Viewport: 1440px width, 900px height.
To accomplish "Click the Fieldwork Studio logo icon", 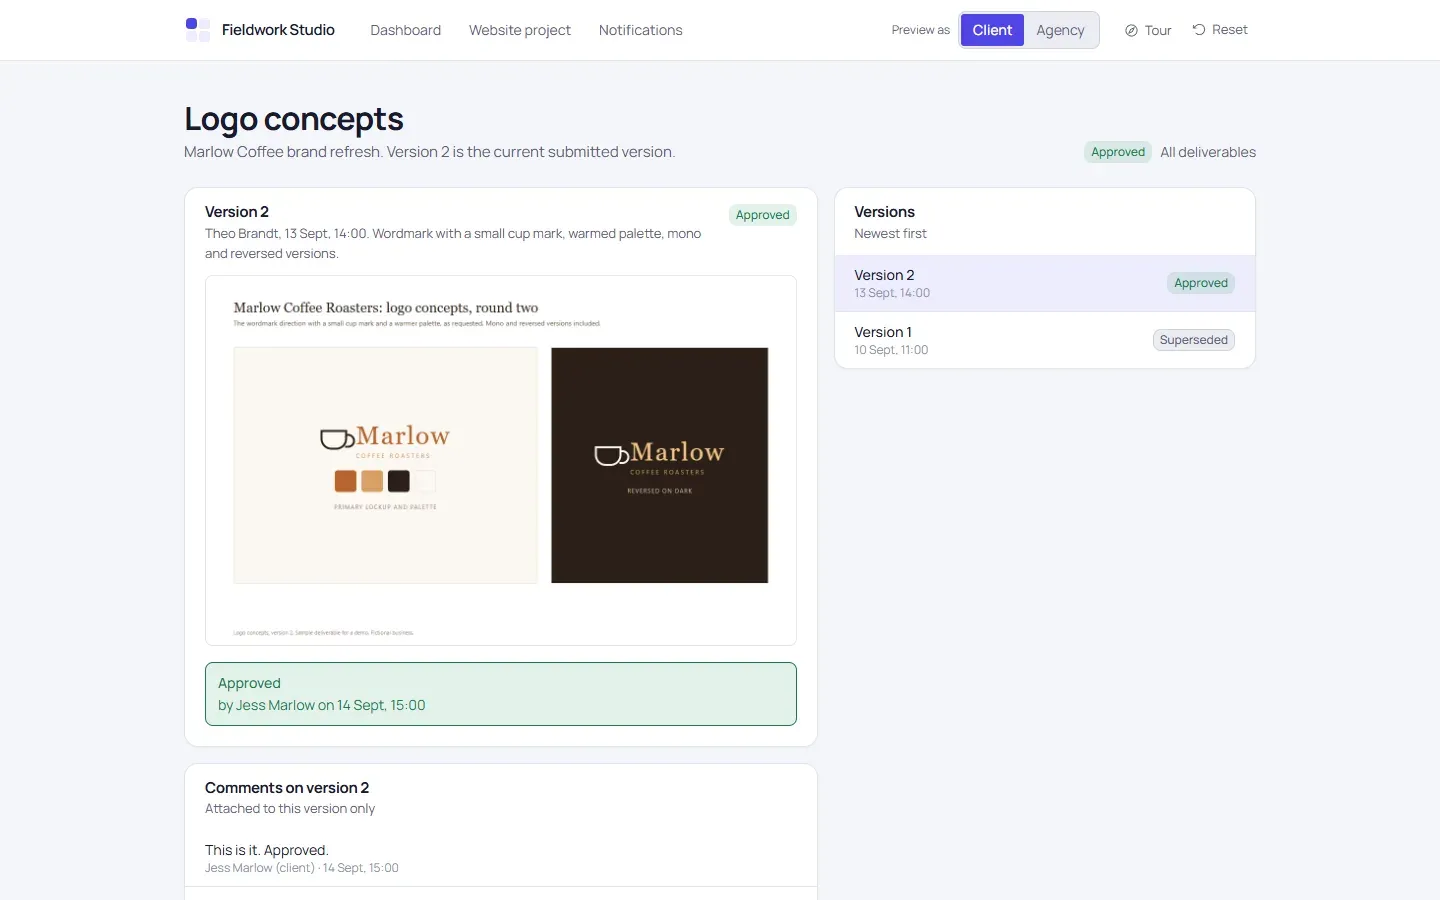I will pyautogui.click(x=197, y=30).
